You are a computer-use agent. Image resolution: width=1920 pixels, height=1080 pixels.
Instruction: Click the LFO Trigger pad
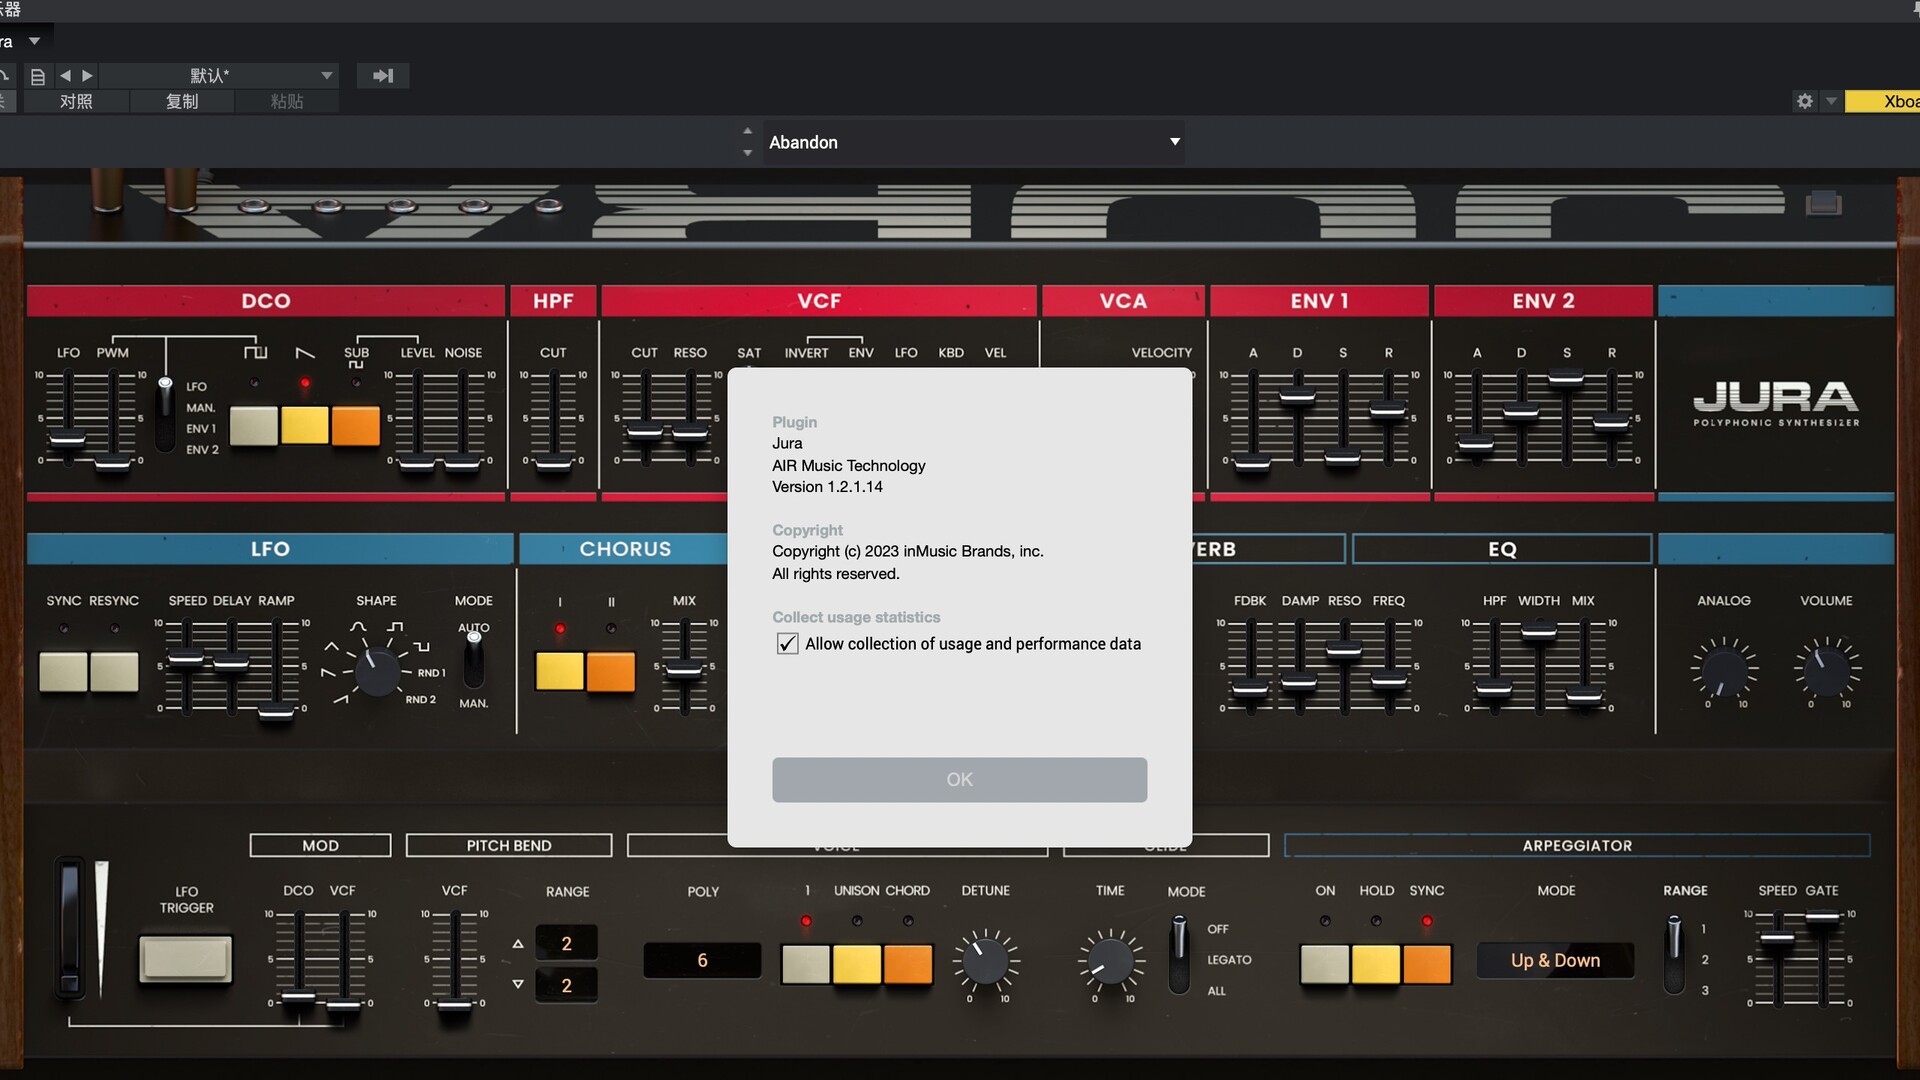[x=186, y=959]
